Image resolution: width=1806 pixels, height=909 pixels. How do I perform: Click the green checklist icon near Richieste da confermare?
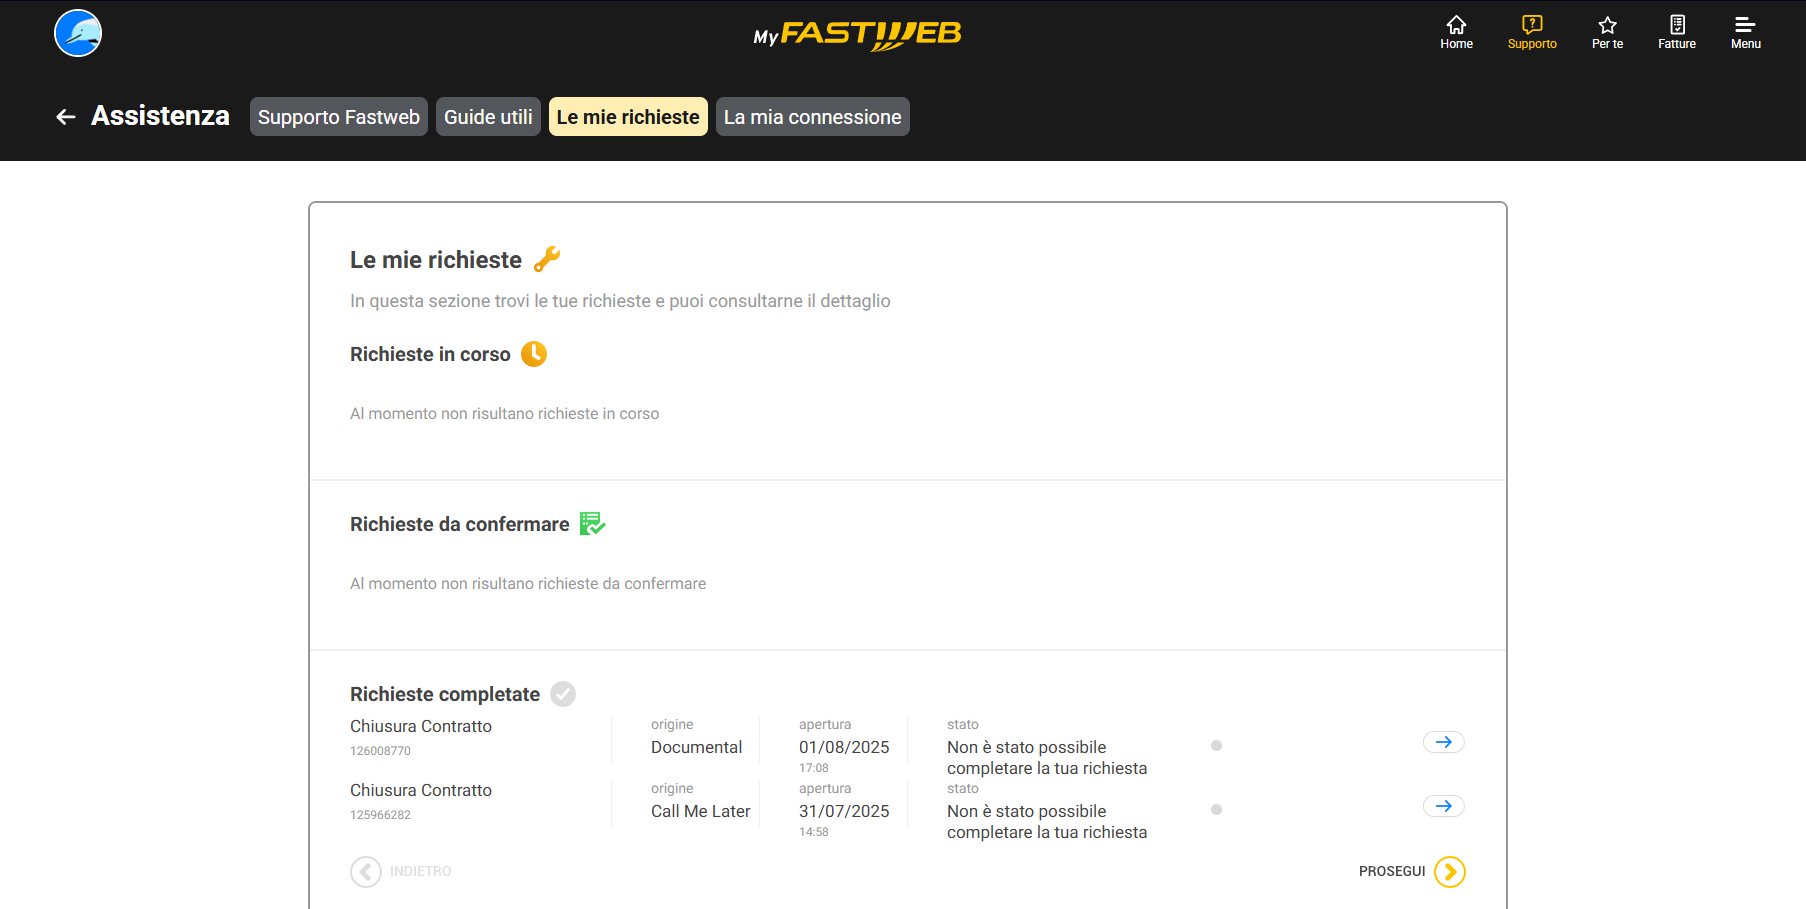click(592, 524)
